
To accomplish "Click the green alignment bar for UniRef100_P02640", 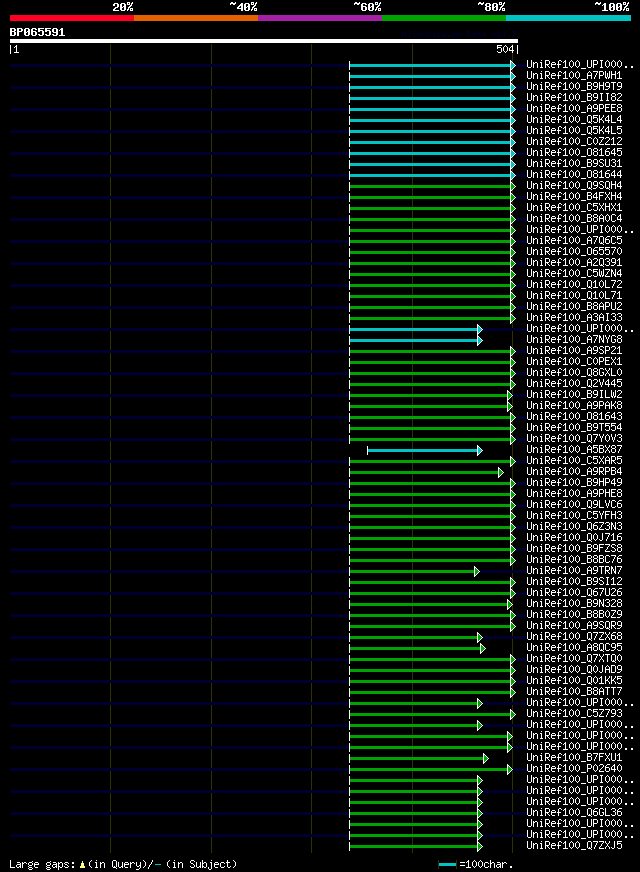I will [430, 770].
